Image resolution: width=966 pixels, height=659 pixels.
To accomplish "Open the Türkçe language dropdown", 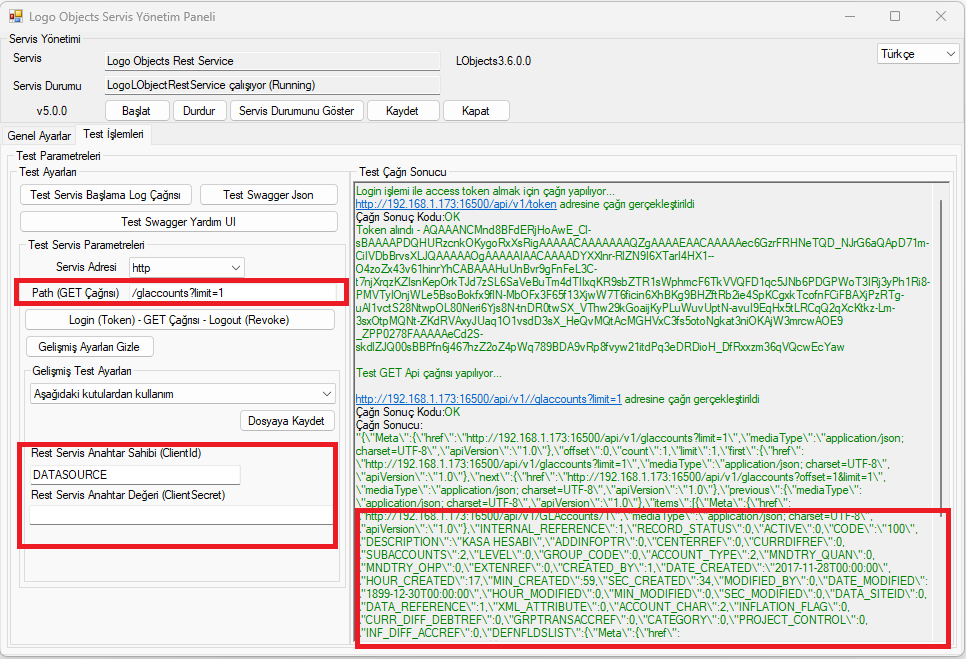I will click(x=918, y=54).
